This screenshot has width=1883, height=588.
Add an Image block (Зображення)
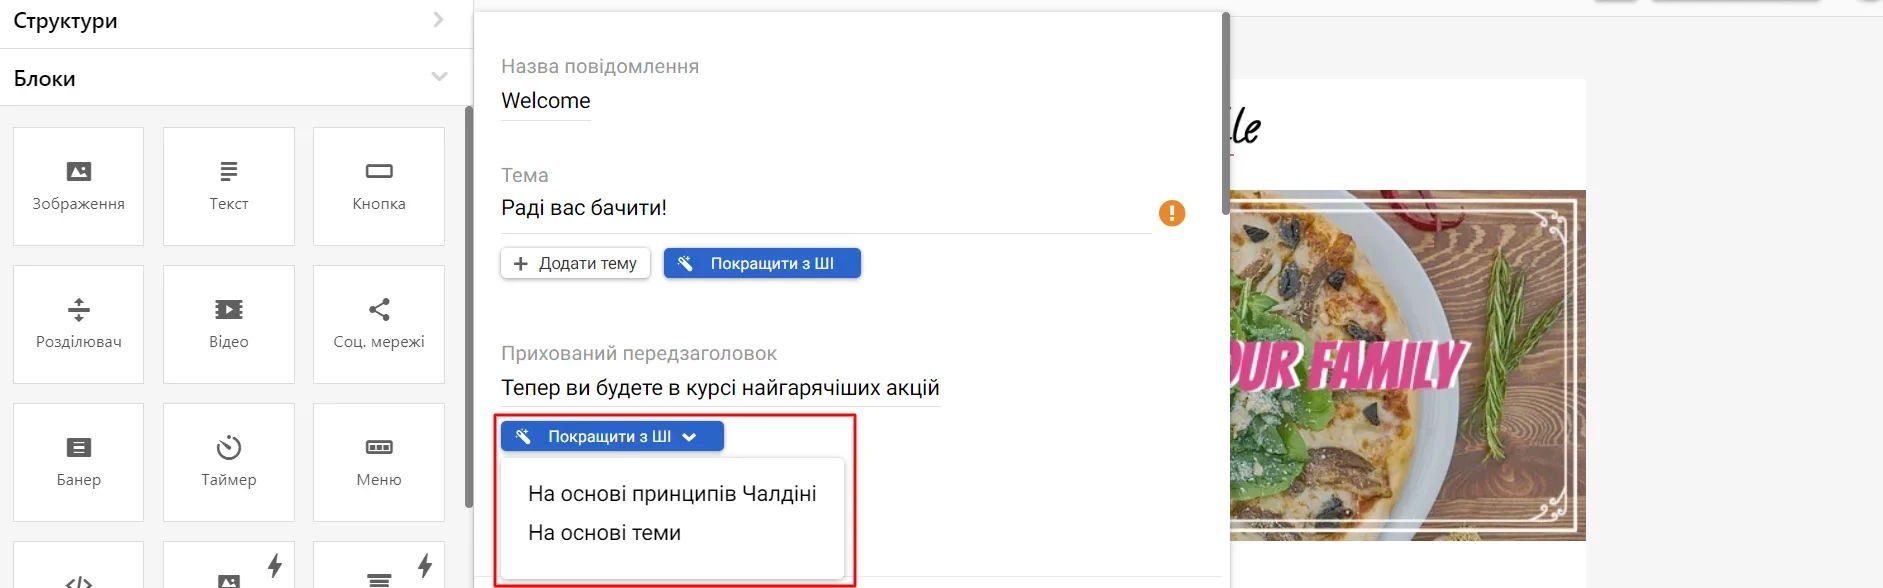78,186
